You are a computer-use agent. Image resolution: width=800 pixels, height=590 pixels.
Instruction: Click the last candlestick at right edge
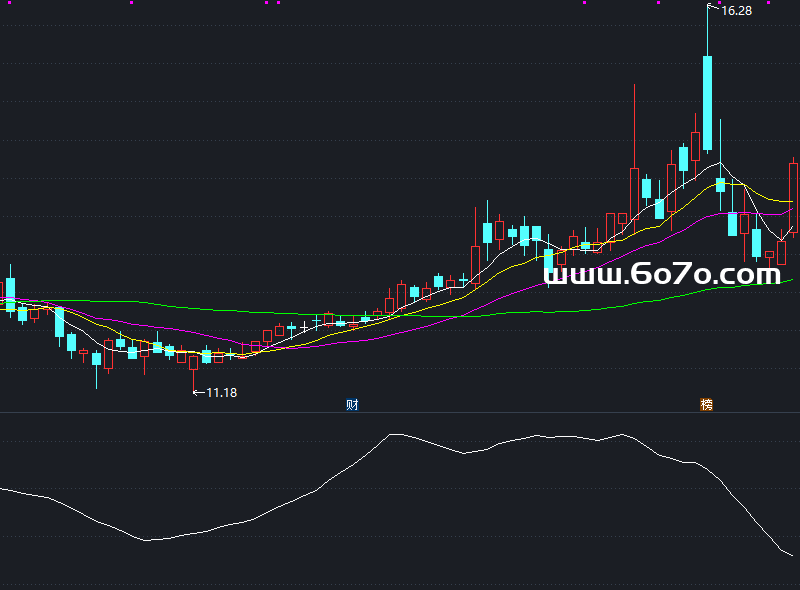pyautogui.click(x=794, y=195)
